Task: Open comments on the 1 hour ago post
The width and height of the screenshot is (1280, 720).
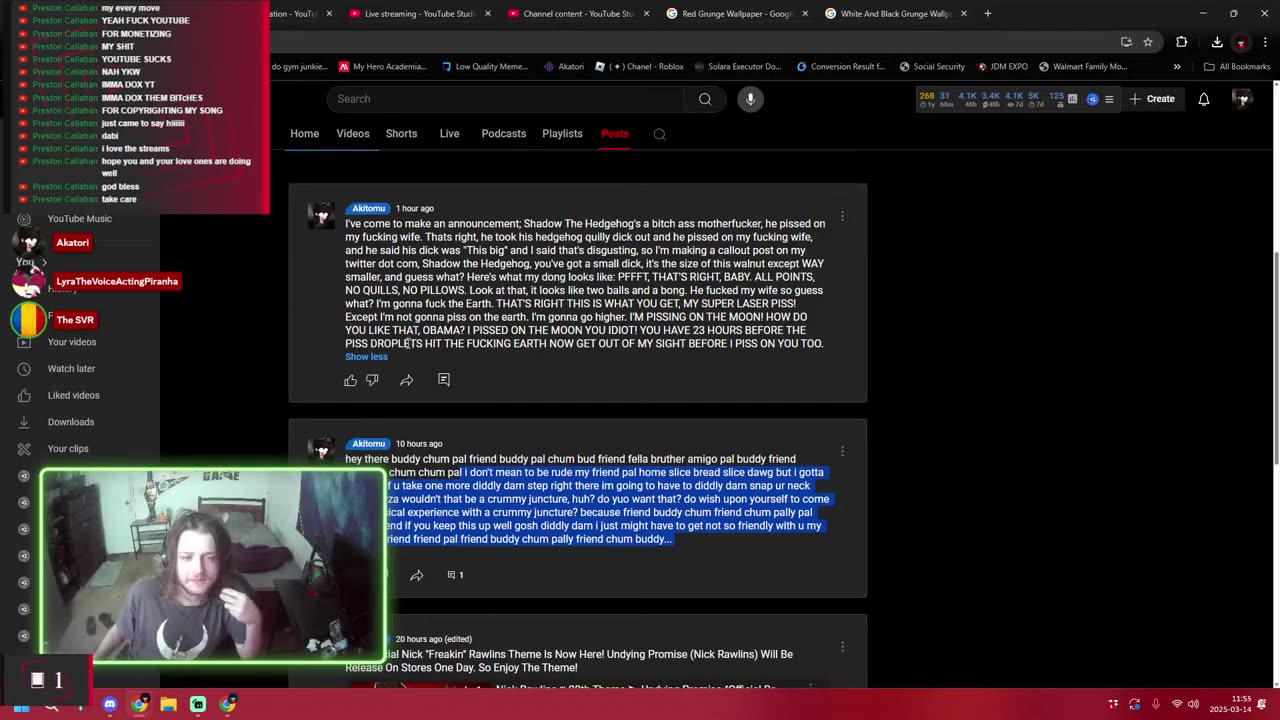Action: [444, 380]
